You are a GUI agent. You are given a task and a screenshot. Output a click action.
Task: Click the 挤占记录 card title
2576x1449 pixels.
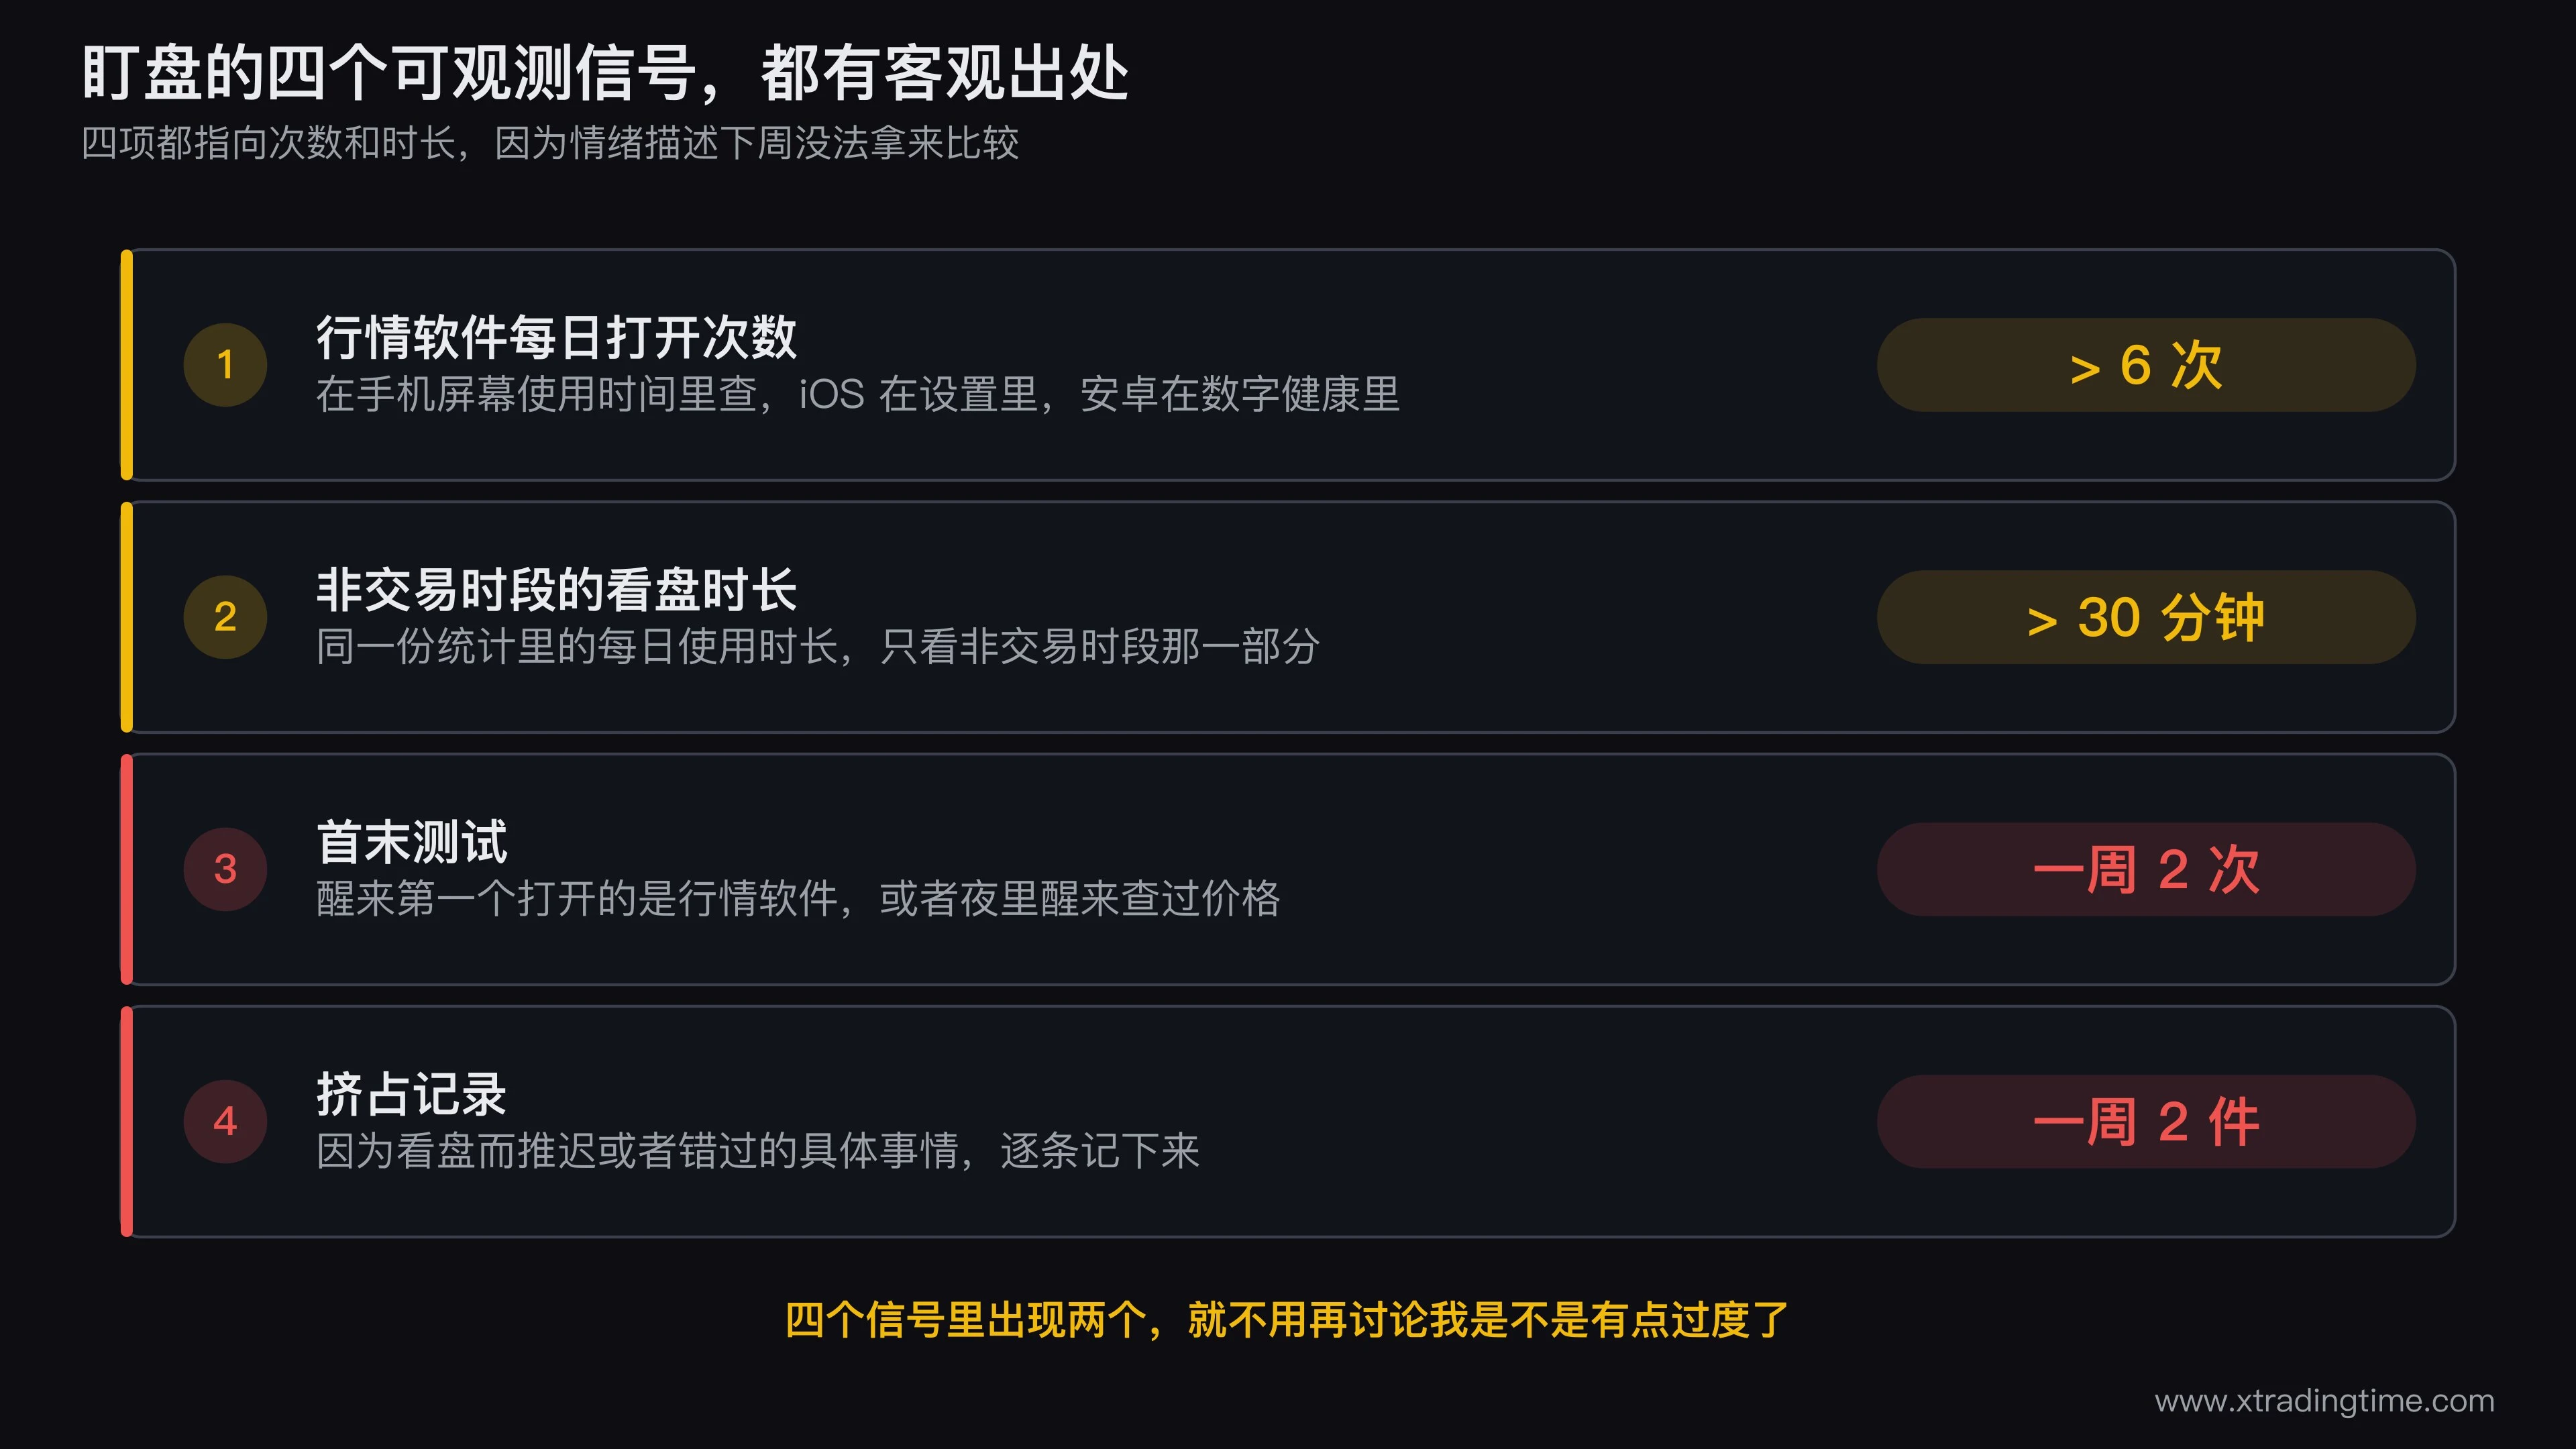pos(412,1093)
